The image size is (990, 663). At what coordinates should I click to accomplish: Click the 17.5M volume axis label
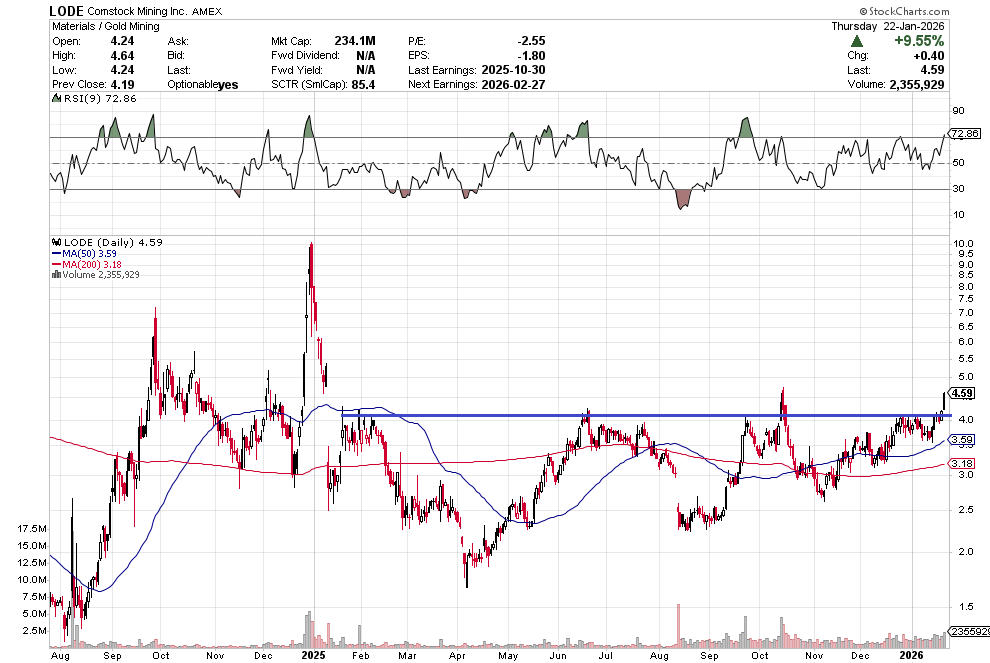pos(32,529)
